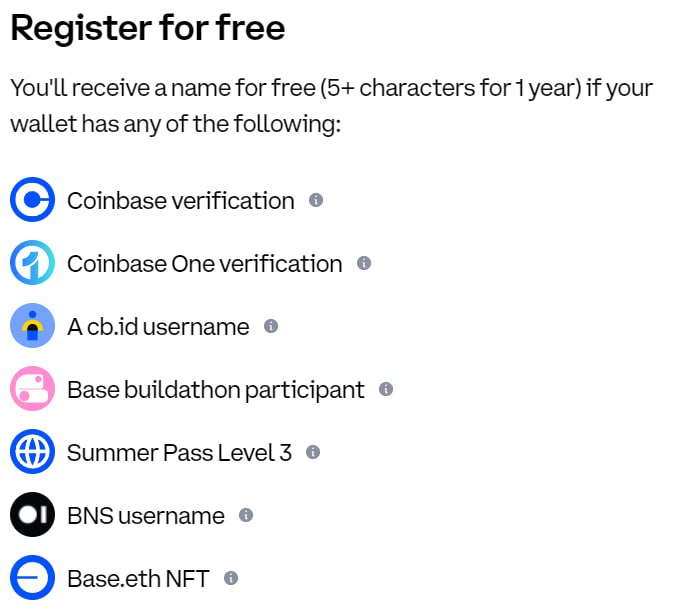The width and height of the screenshot is (675, 616).
Task: Click the cb.id username avatar icon
Action: (x=32, y=325)
